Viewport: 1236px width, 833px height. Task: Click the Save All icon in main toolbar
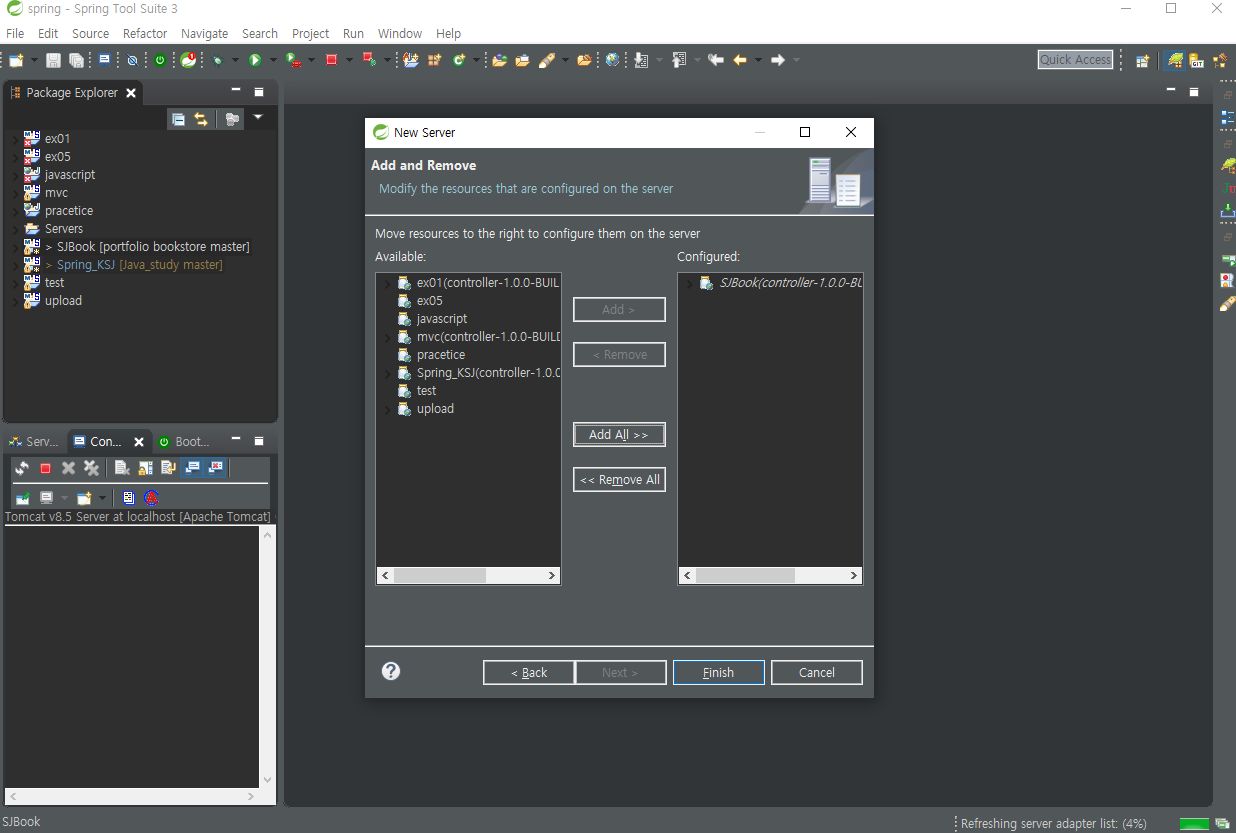click(x=76, y=60)
